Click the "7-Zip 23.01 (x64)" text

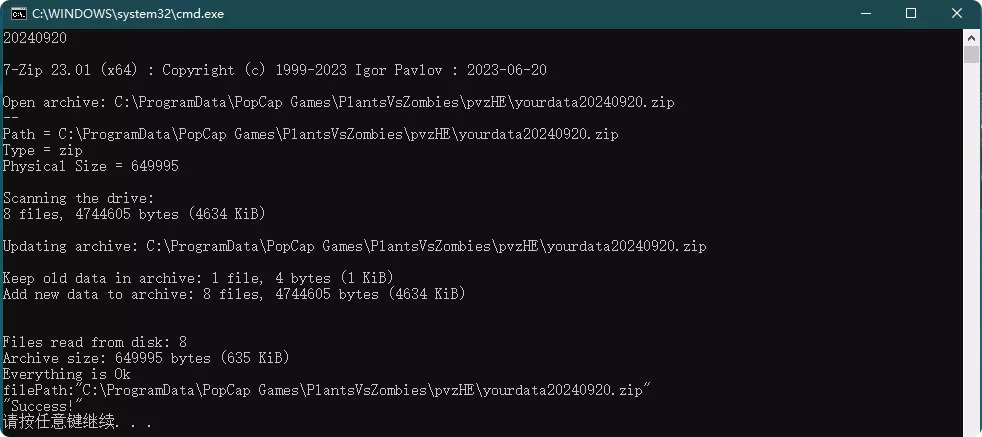(x=72, y=70)
